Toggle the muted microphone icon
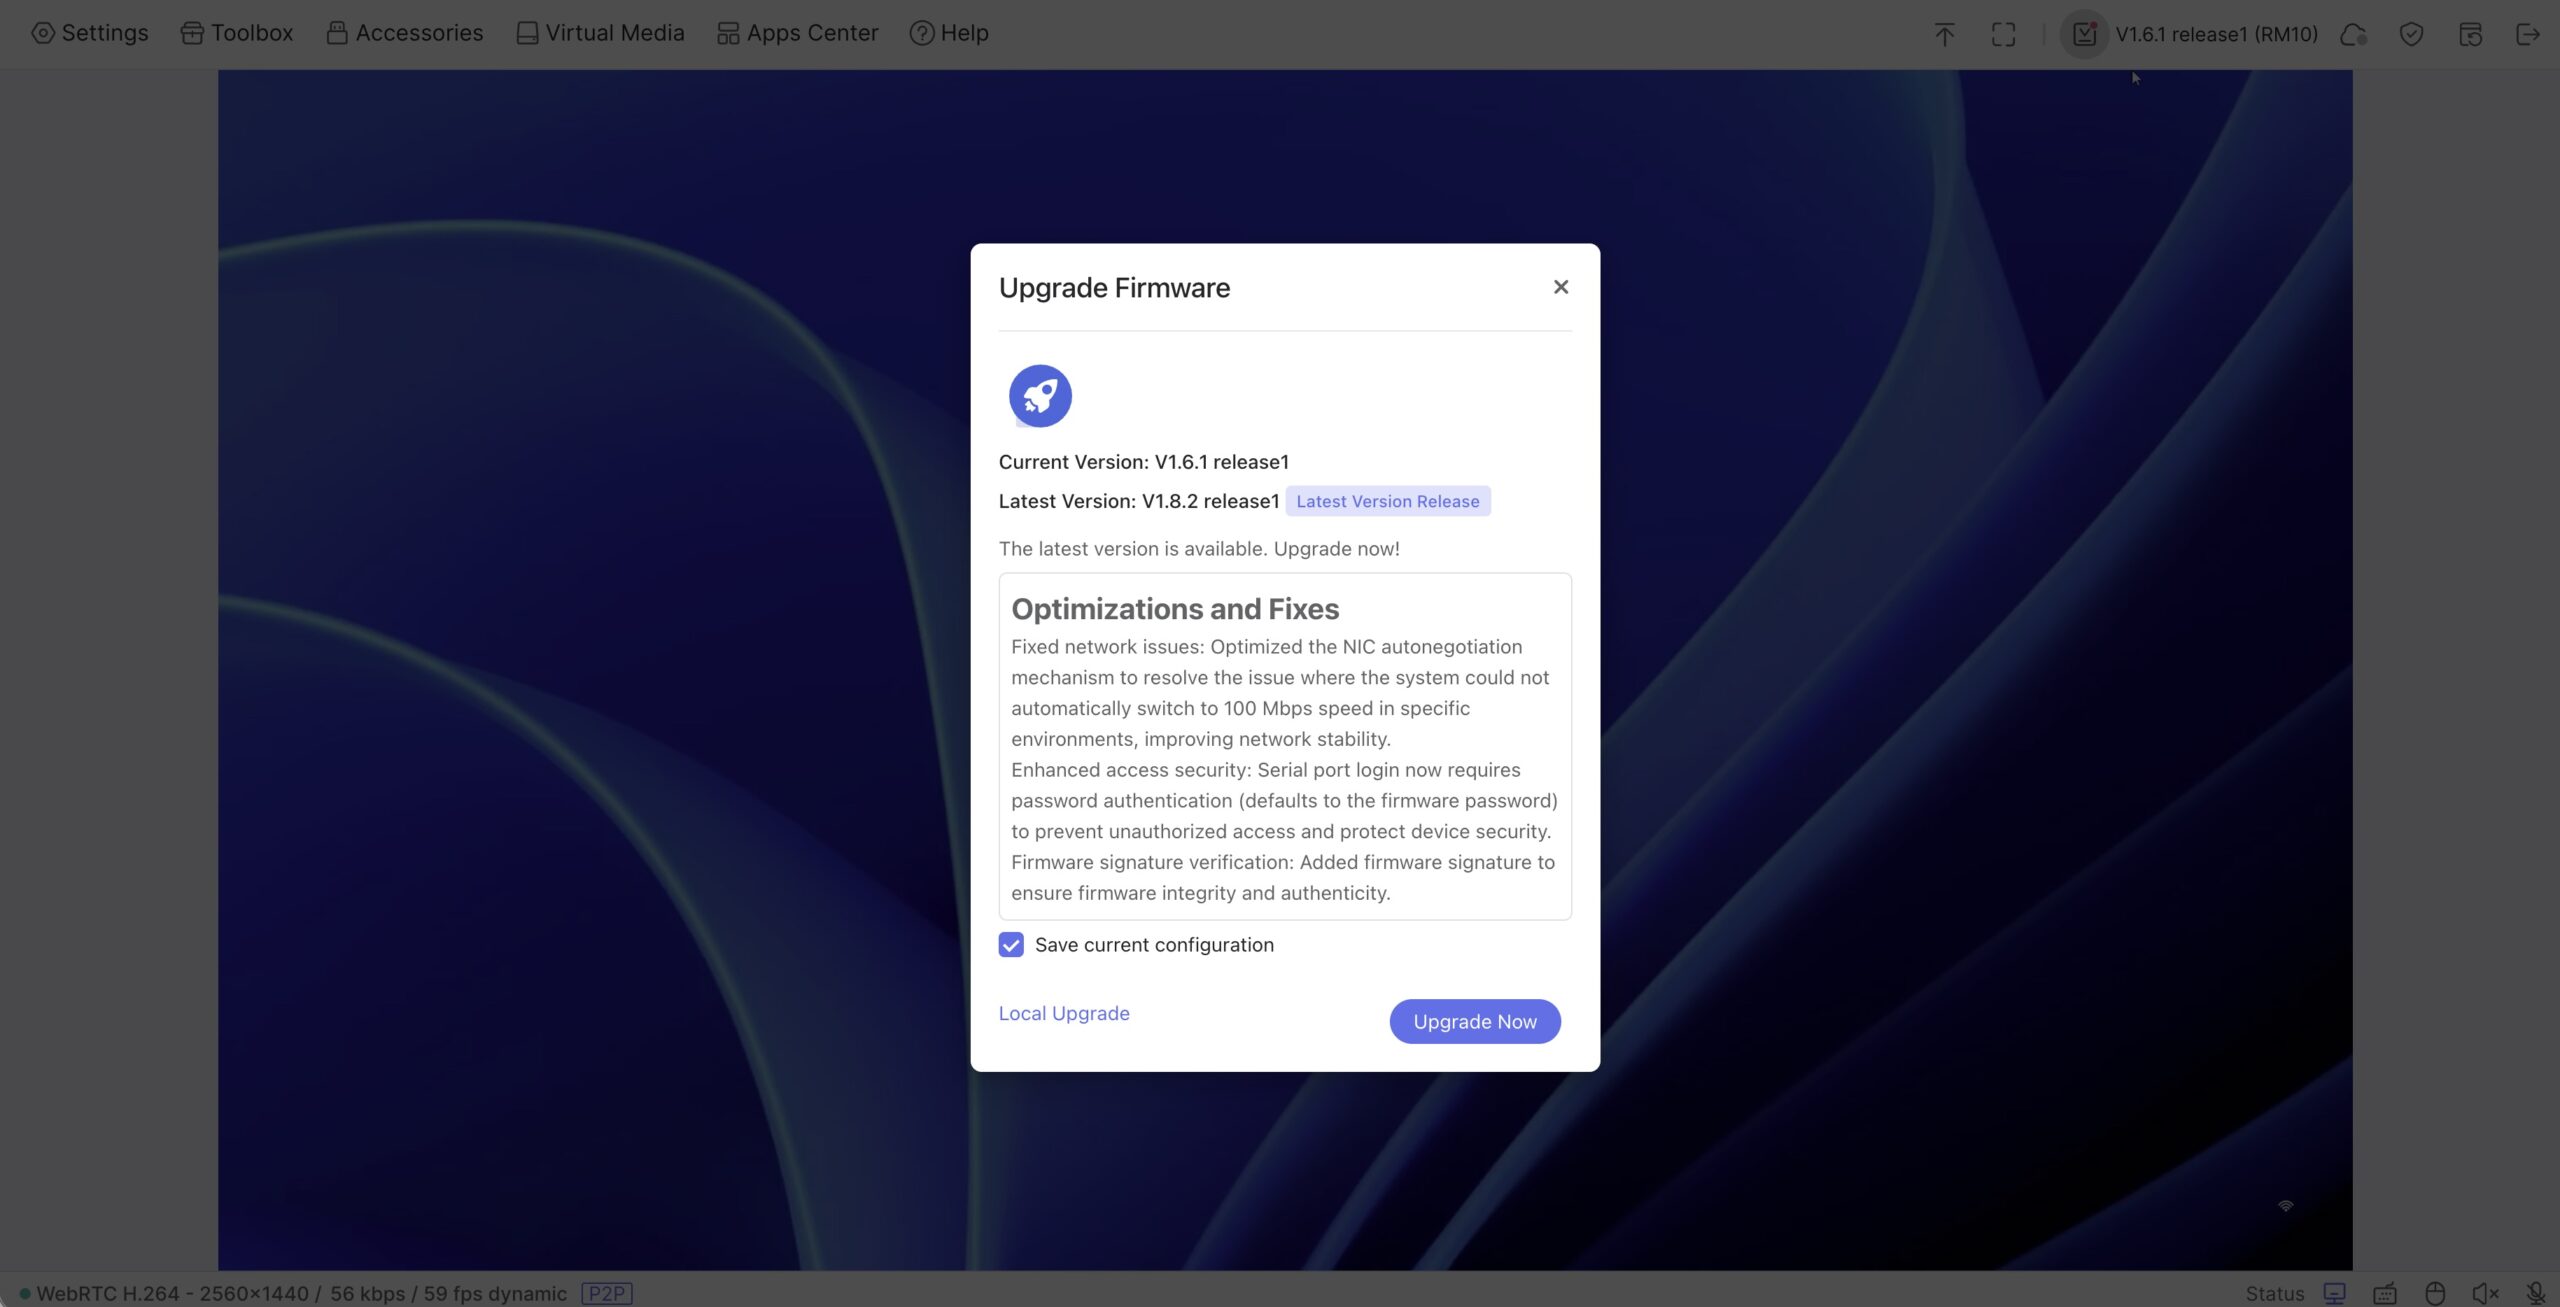The height and width of the screenshot is (1307, 2560). pyautogui.click(x=2535, y=1293)
